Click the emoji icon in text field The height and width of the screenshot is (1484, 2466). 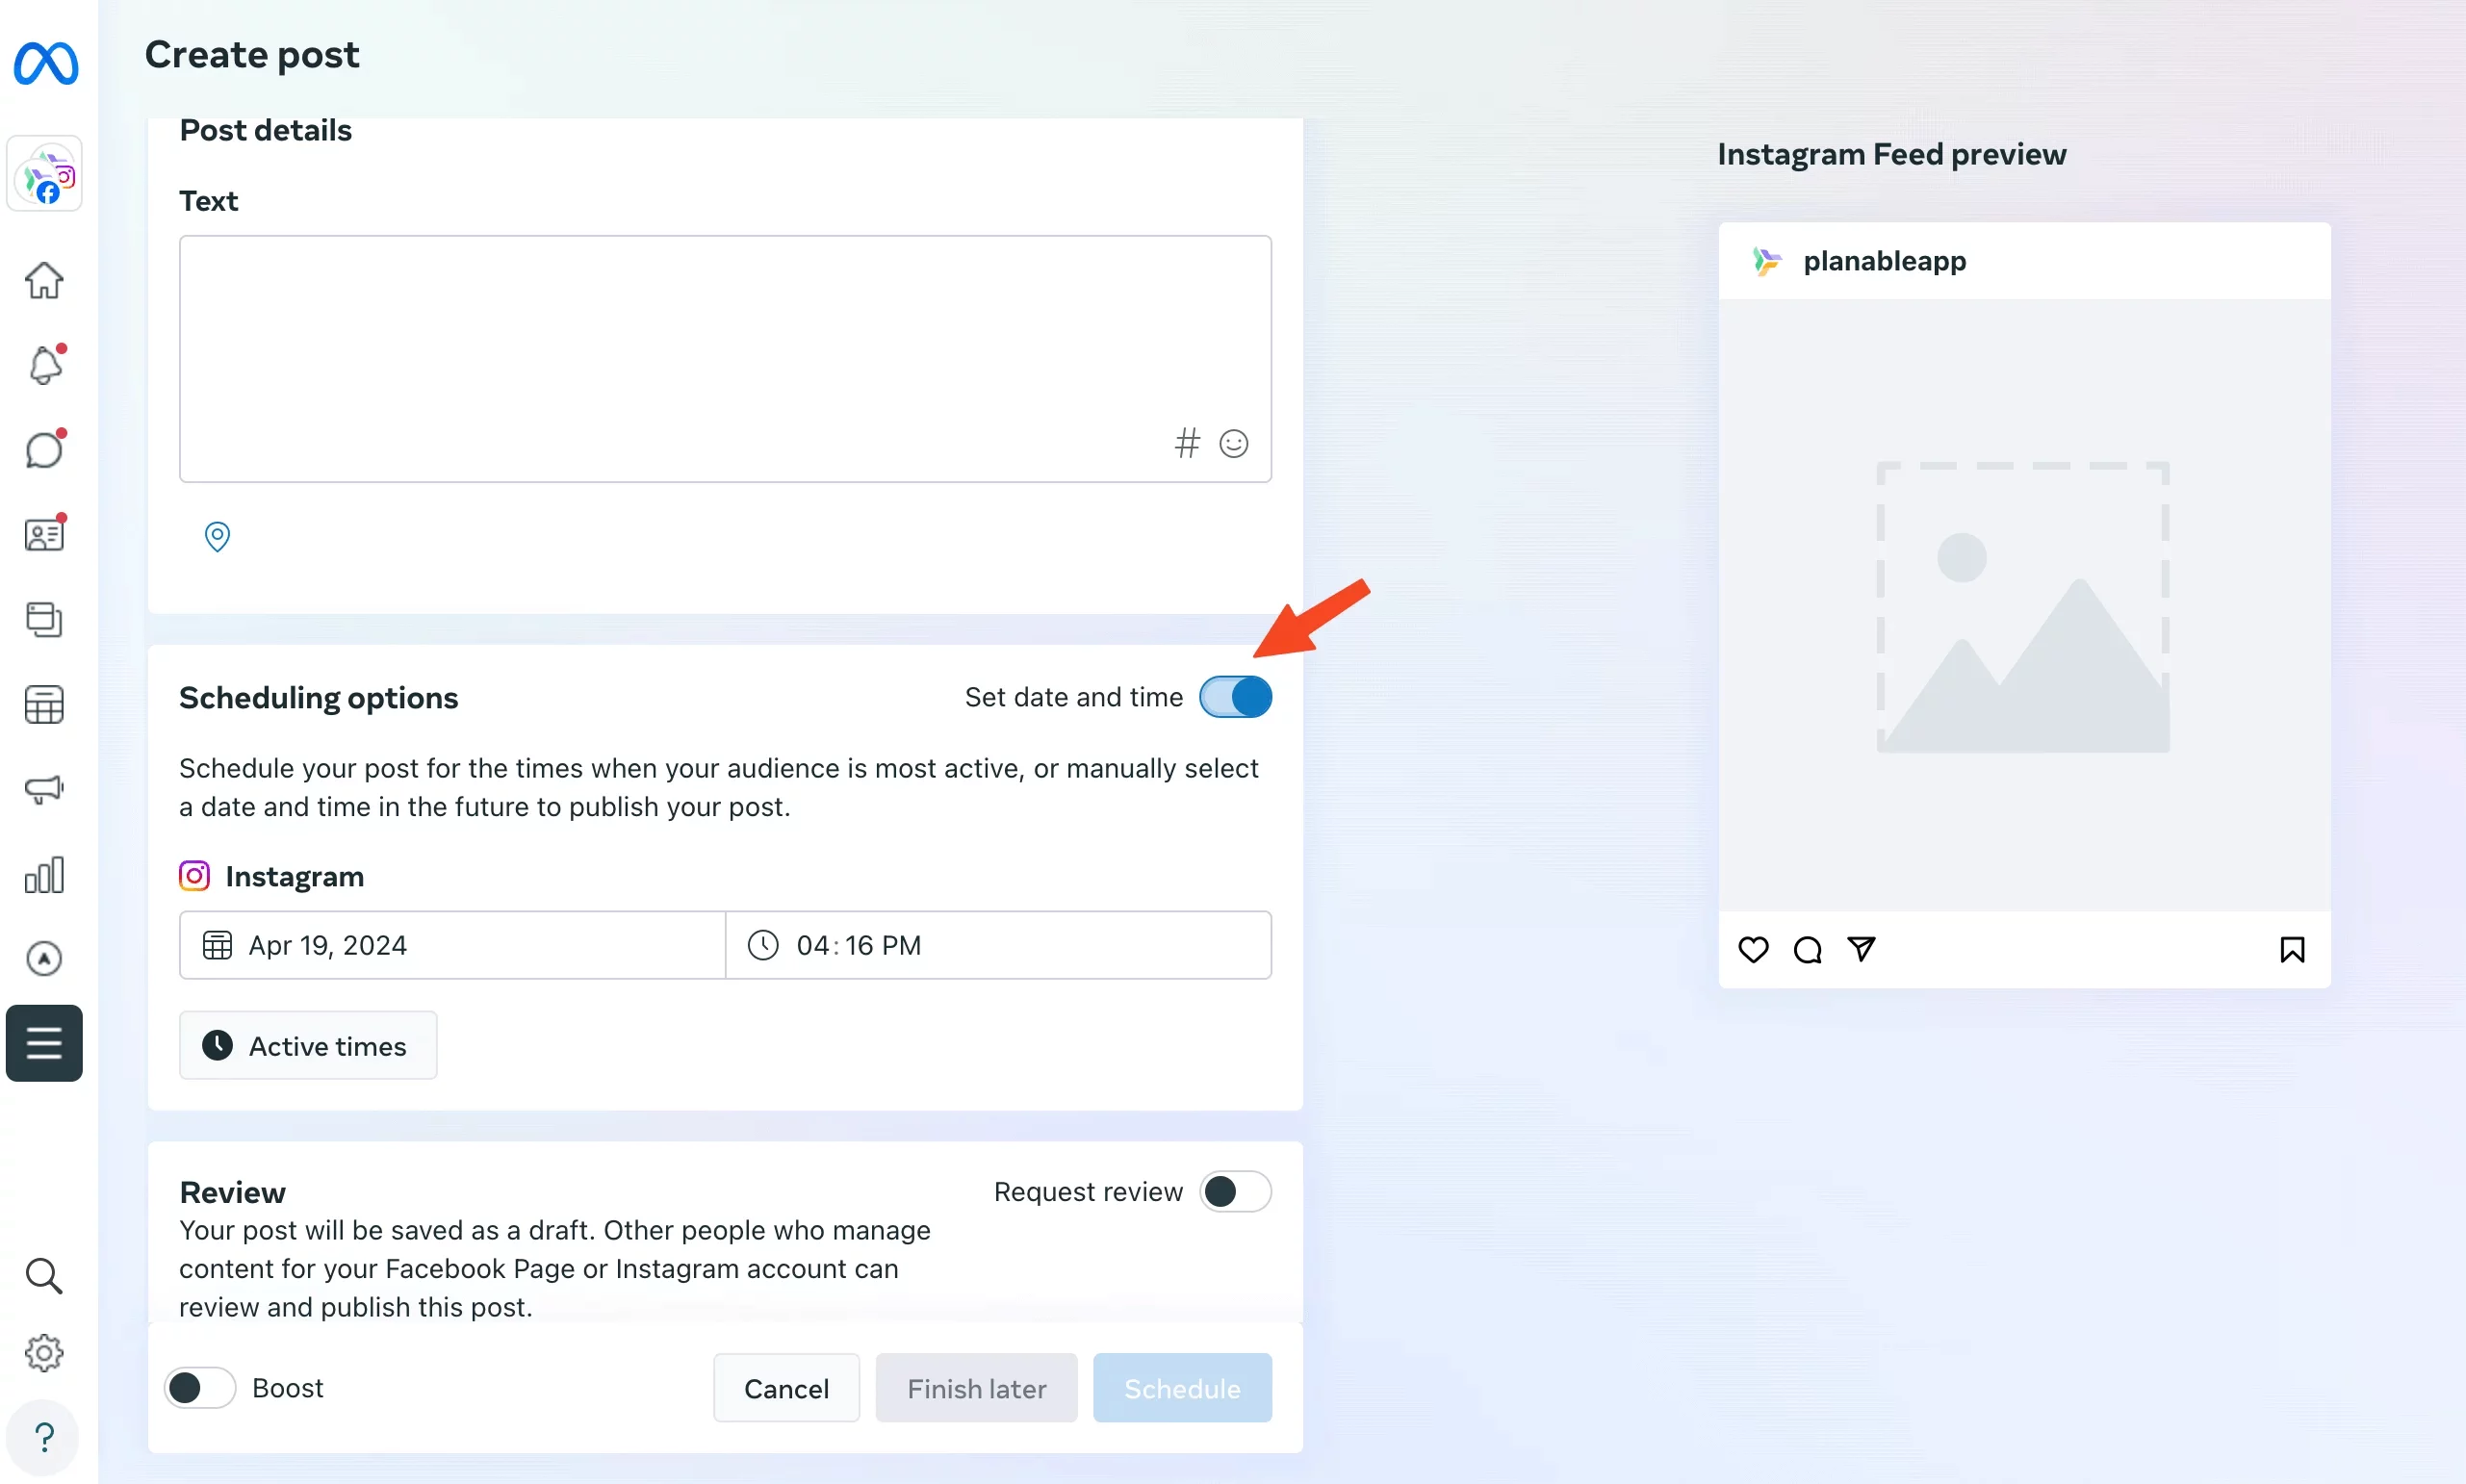[x=1235, y=444]
